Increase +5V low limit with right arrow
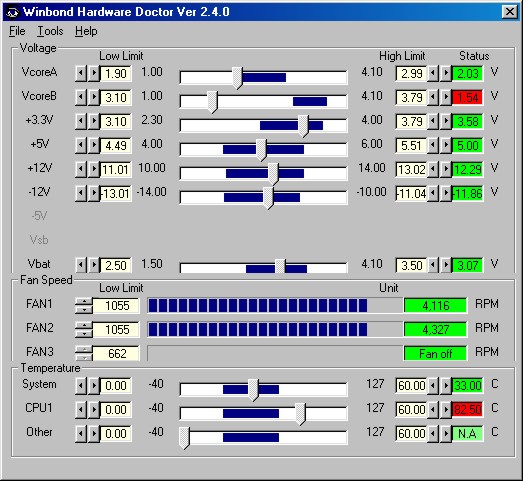The width and height of the screenshot is (523, 481). 94,145
